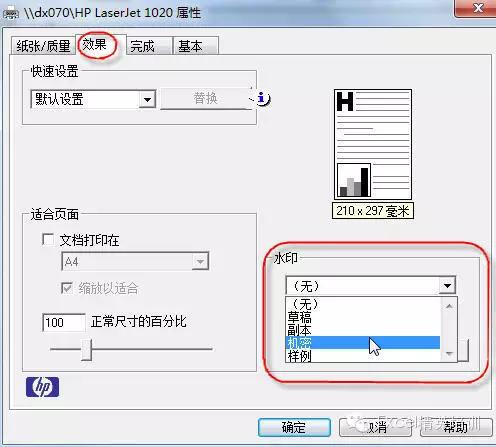Enable the 文档打印在 checkbox
Screen dimensions: 496x447
(48, 239)
